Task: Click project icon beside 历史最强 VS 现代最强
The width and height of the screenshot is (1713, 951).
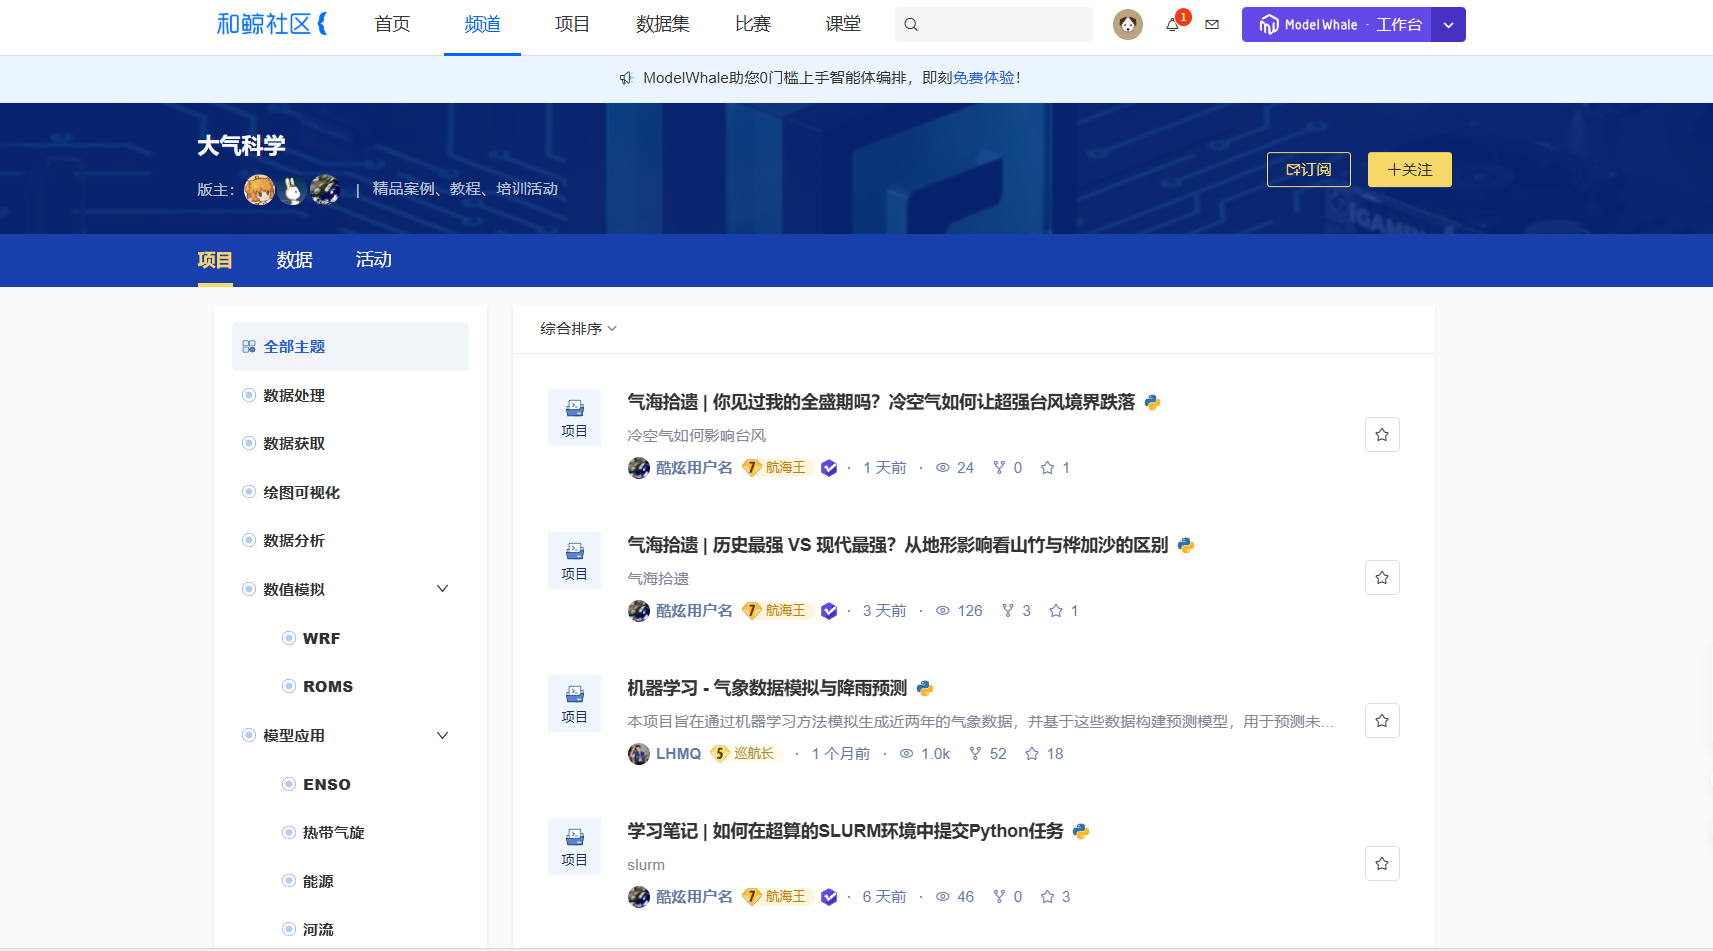Action: tap(574, 560)
